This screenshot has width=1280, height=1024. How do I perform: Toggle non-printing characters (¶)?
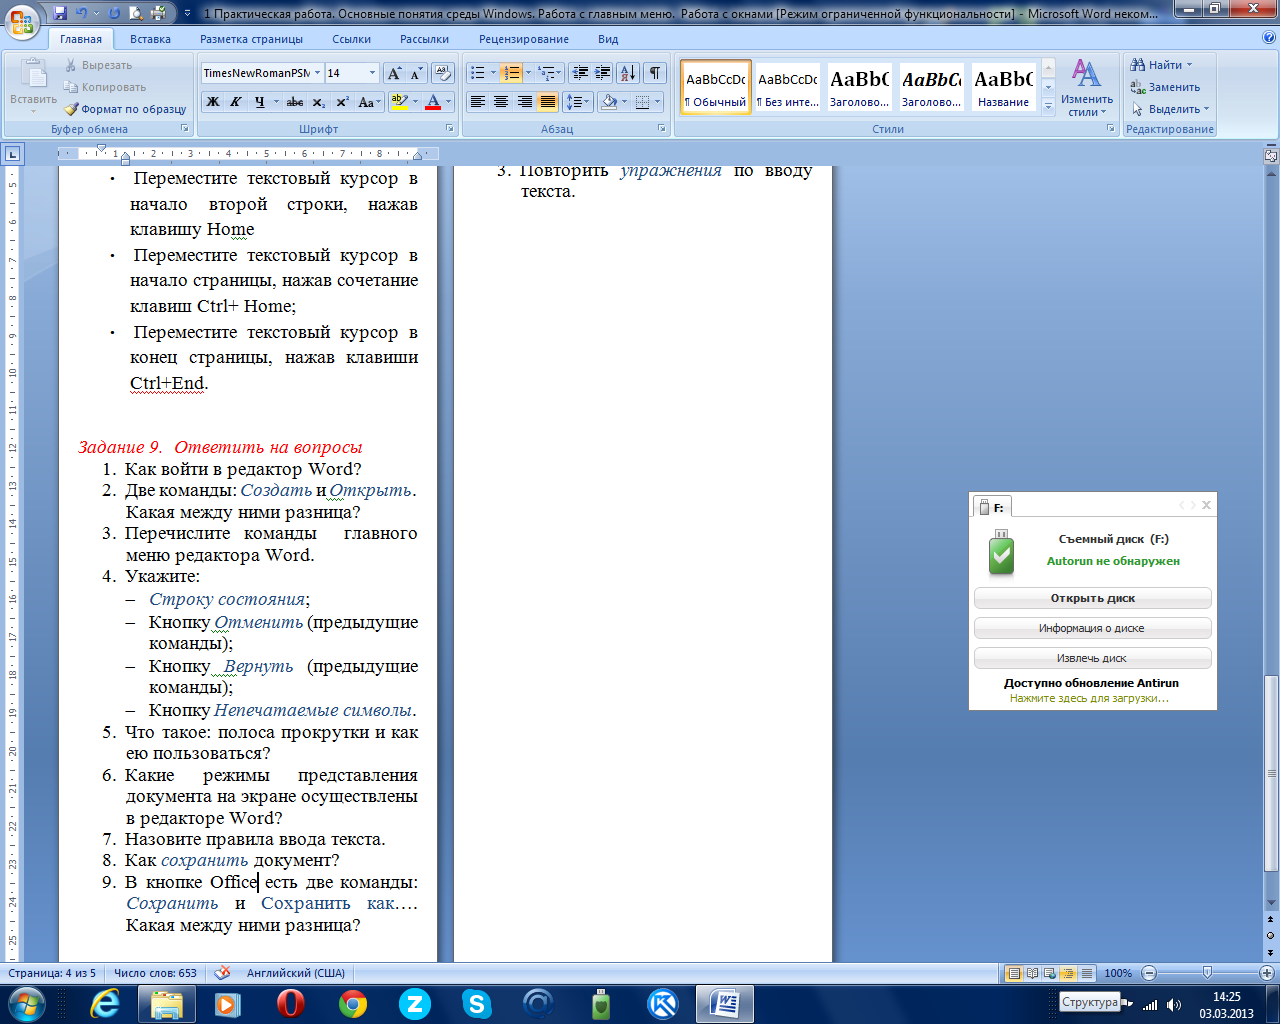tap(654, 73)
